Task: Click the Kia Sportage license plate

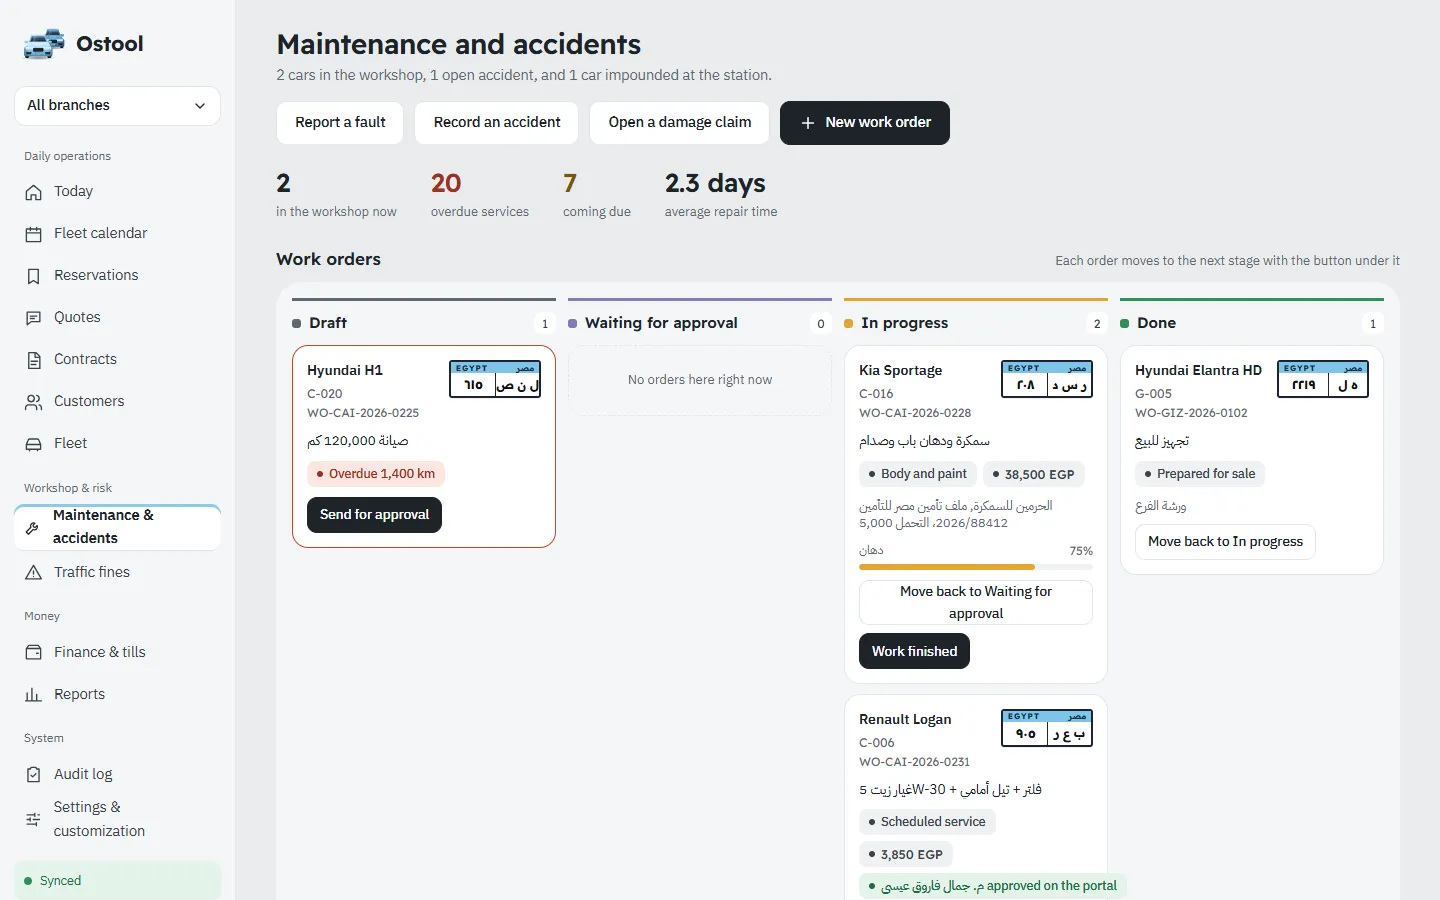Action: pos(1047,379)
